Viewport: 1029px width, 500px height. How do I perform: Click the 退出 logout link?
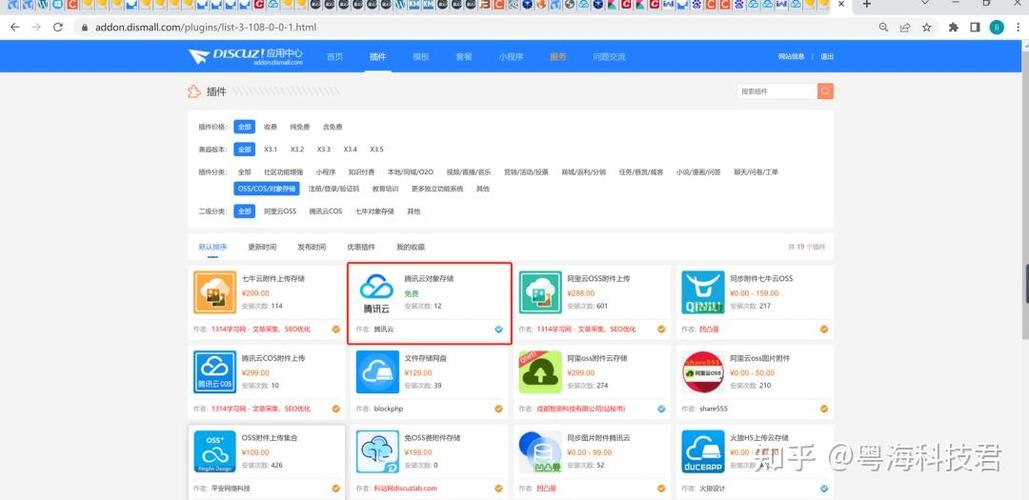point(827,57)
